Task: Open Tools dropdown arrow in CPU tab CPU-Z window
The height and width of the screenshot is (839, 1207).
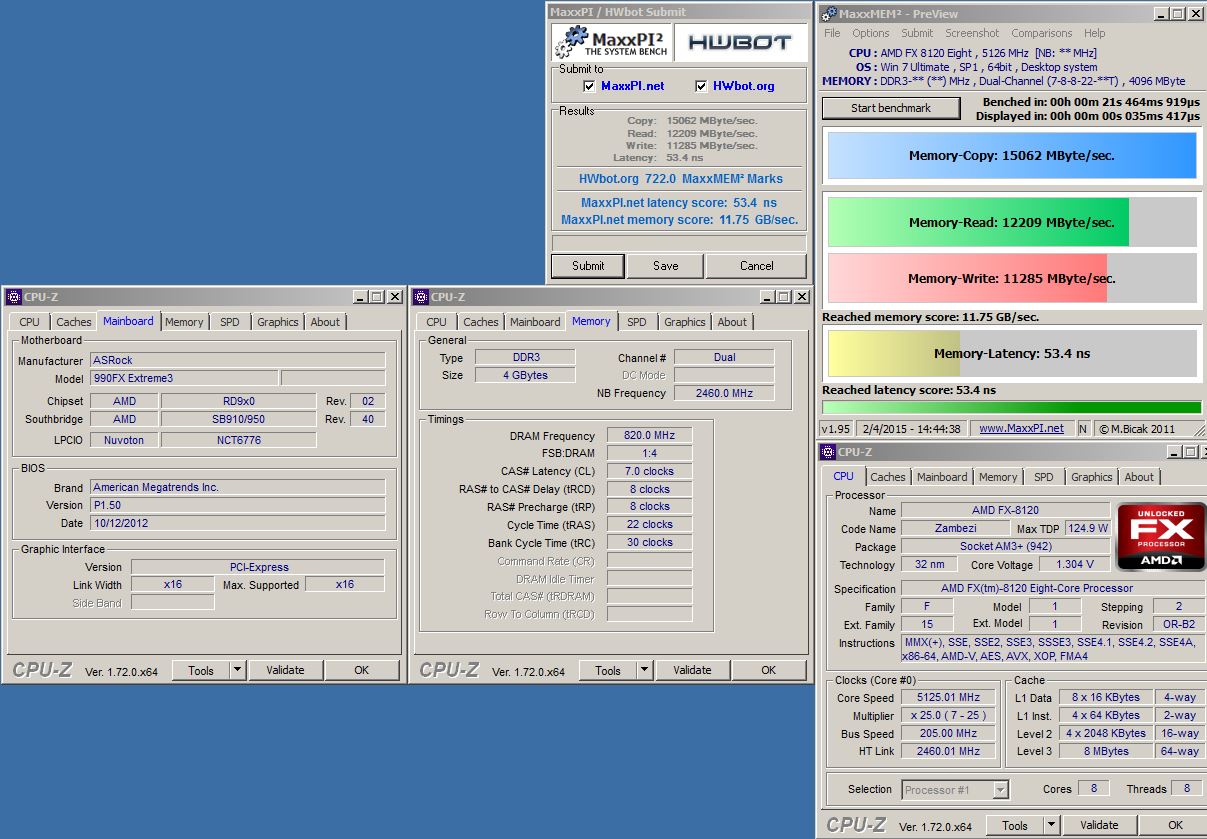Action: click(x=1051, y=825)
